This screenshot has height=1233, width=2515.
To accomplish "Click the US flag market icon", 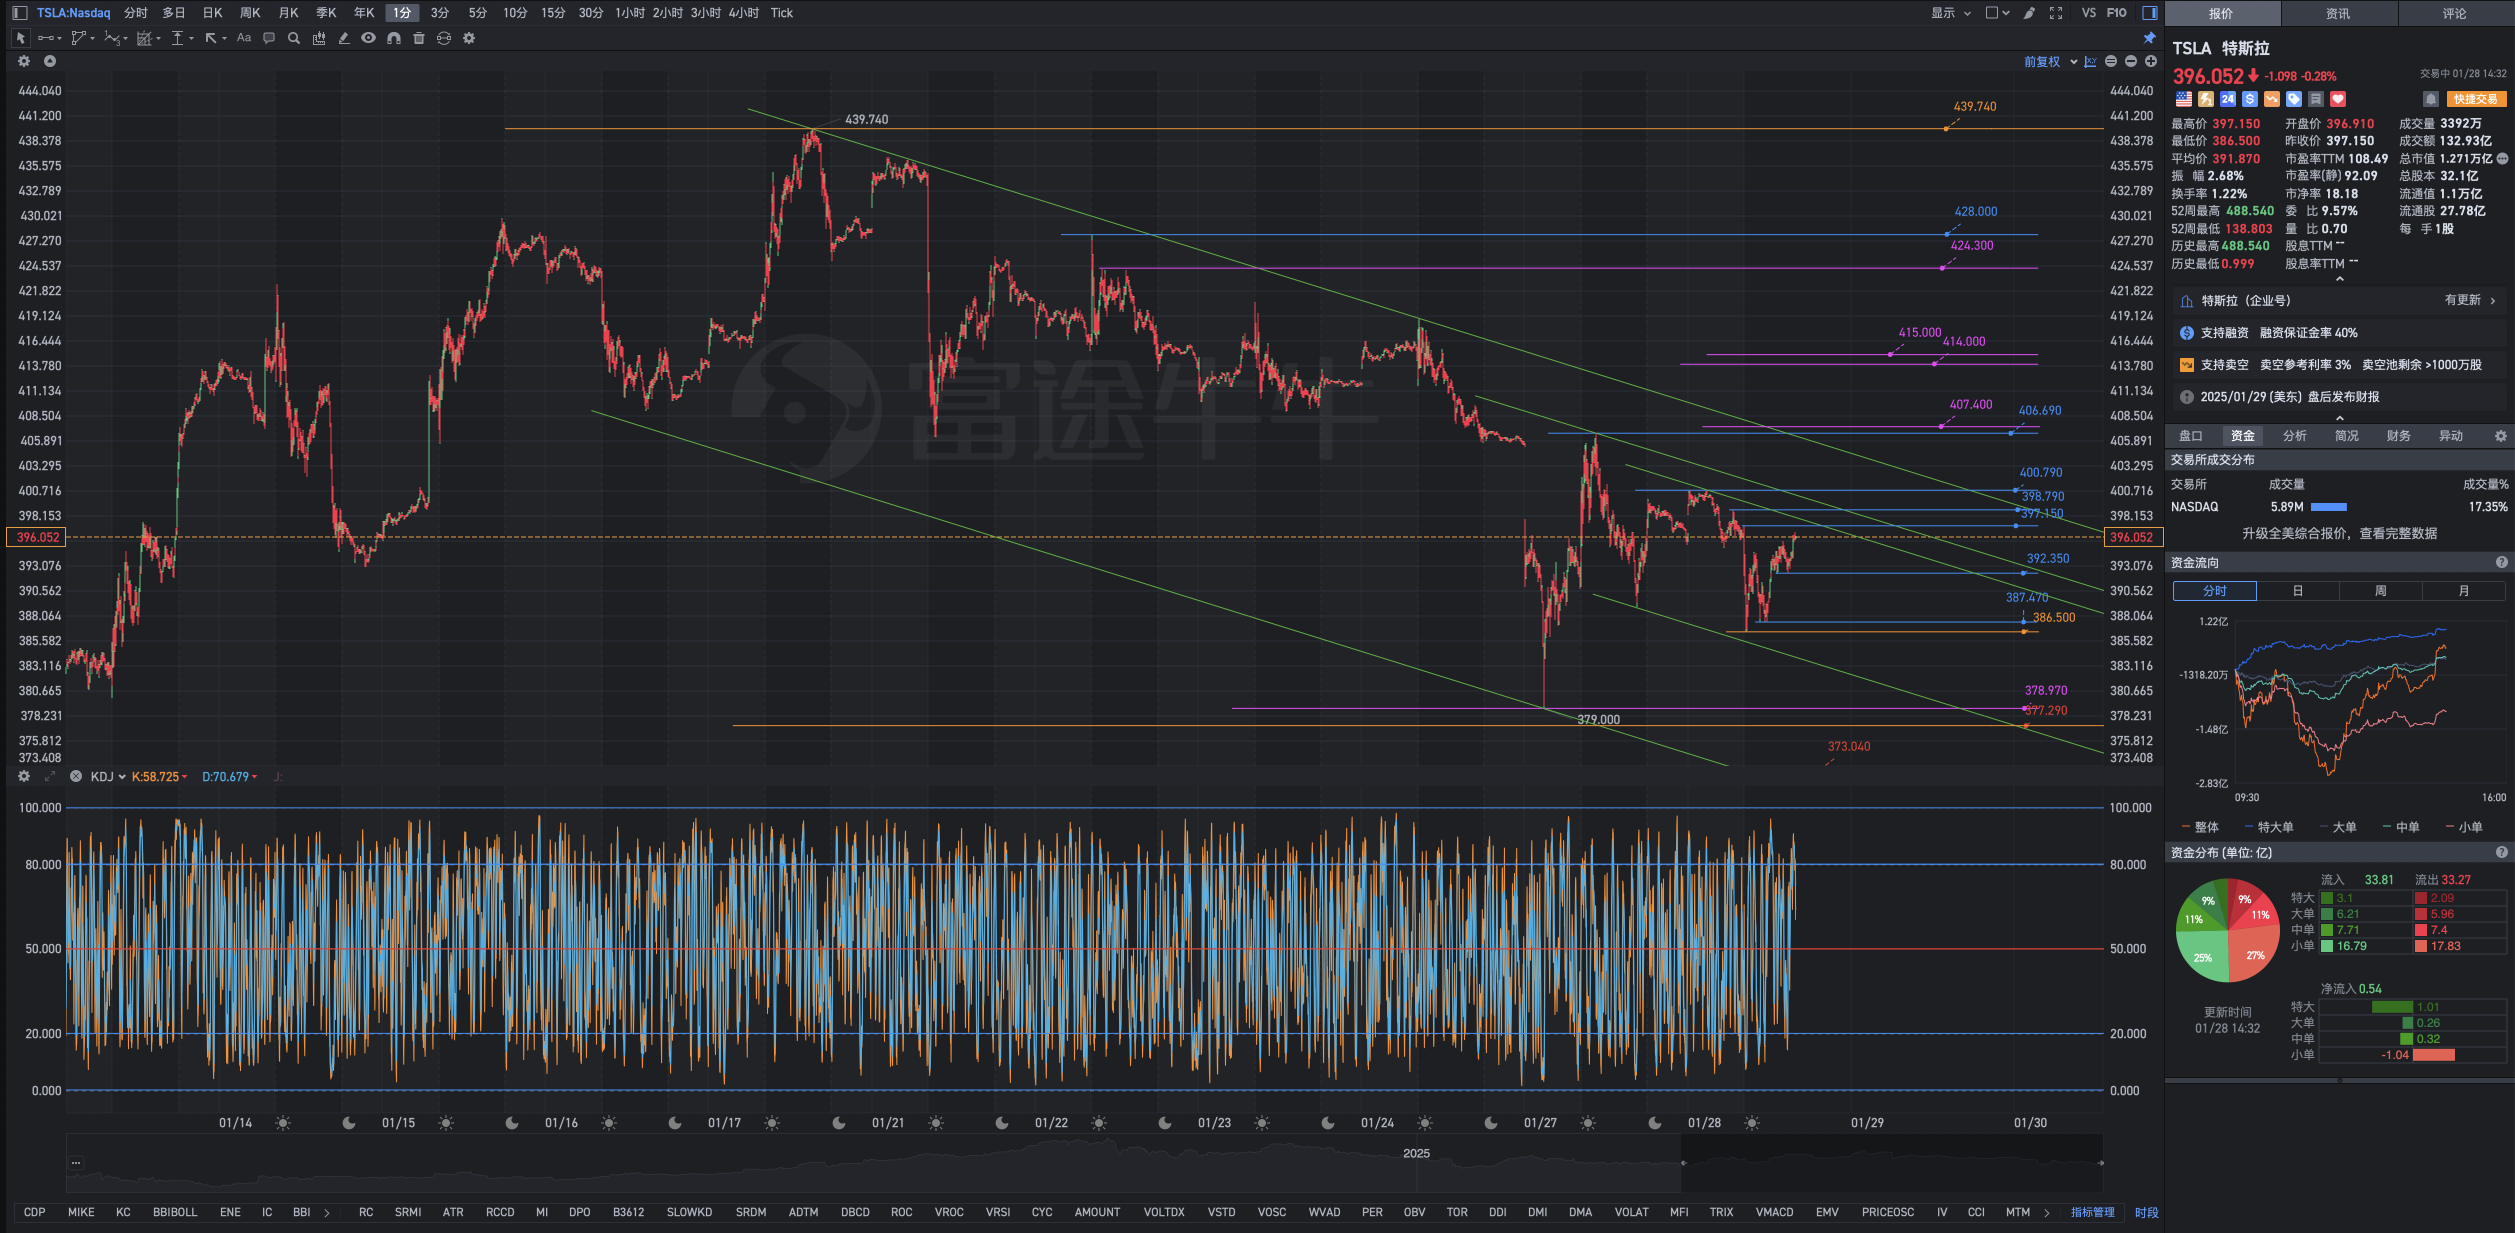I will click(x=2184, y=99).
